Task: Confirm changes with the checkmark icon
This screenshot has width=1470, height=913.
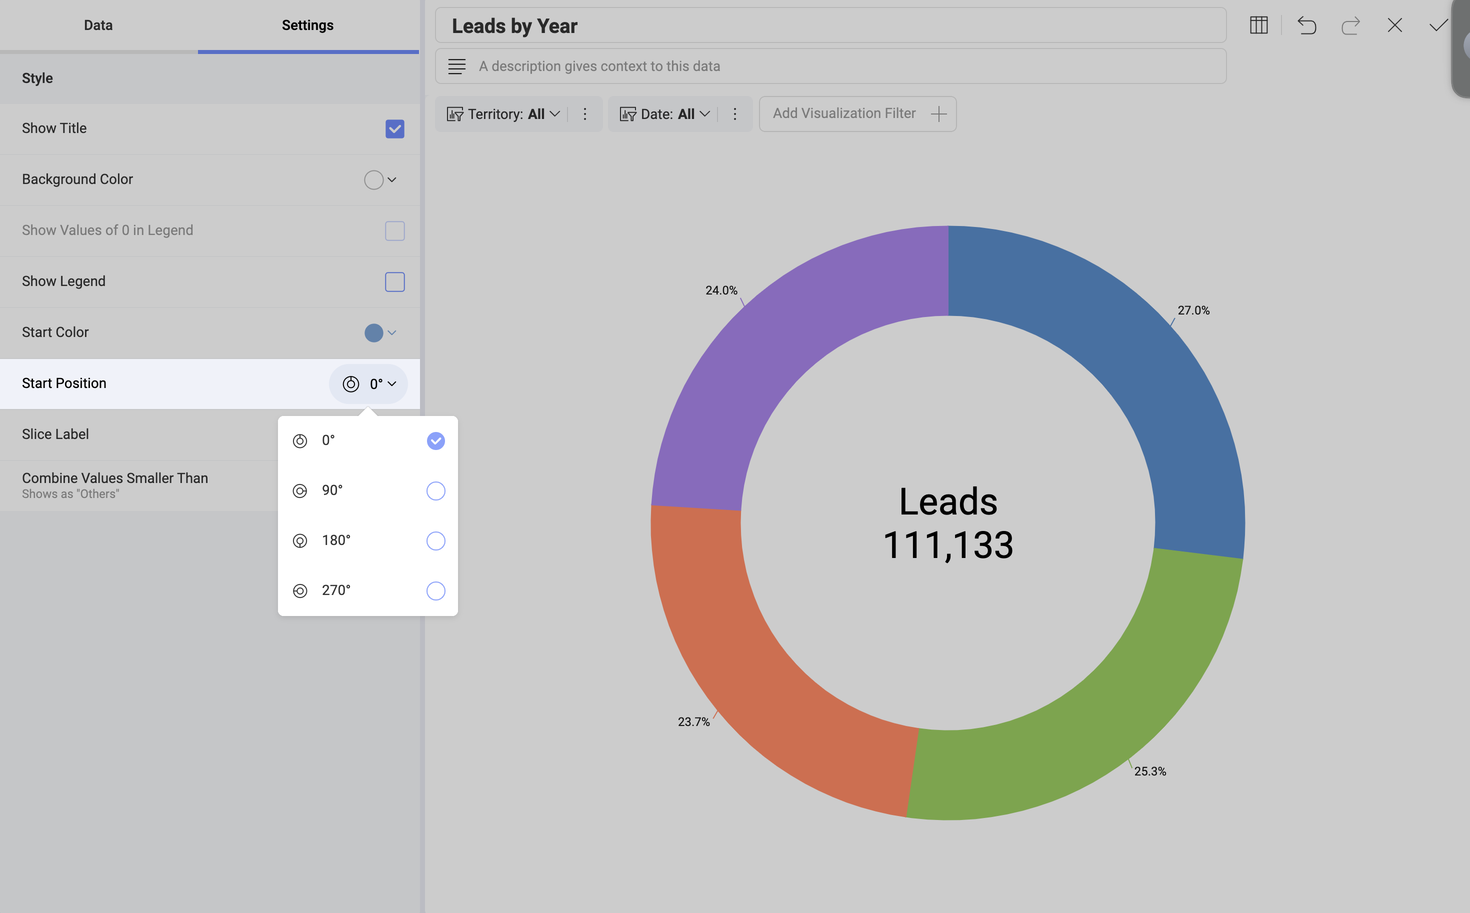Action: (1439, 25)
